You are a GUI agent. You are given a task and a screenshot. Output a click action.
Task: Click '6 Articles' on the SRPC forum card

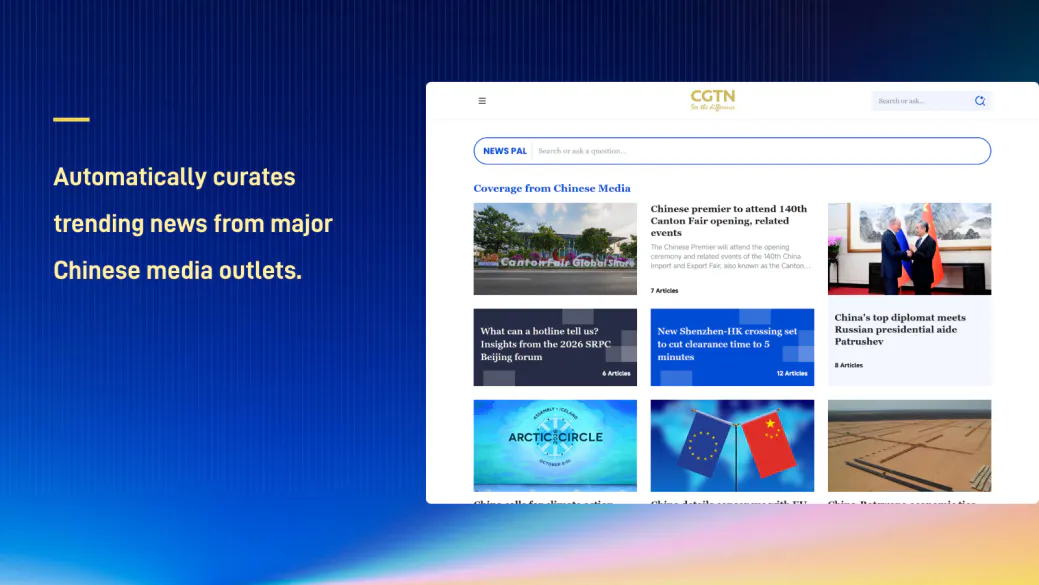point(616,374)
